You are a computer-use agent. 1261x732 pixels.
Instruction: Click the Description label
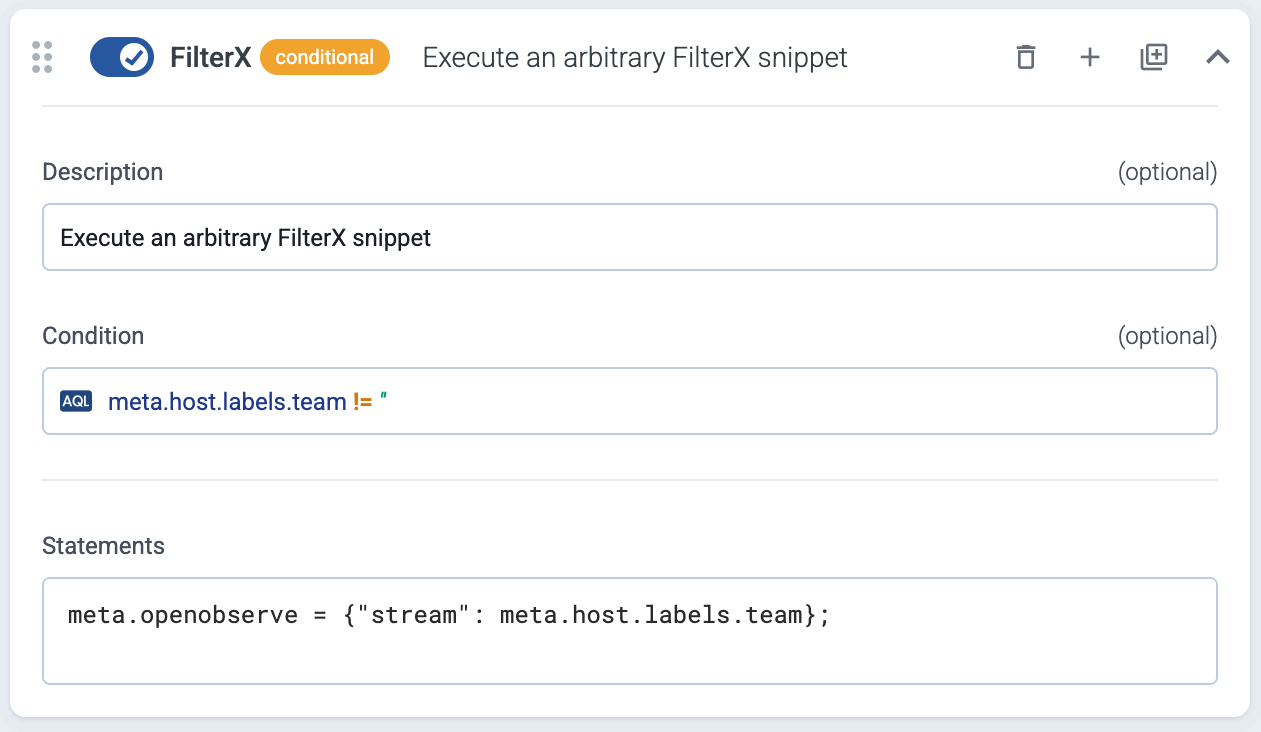point(102,172)
